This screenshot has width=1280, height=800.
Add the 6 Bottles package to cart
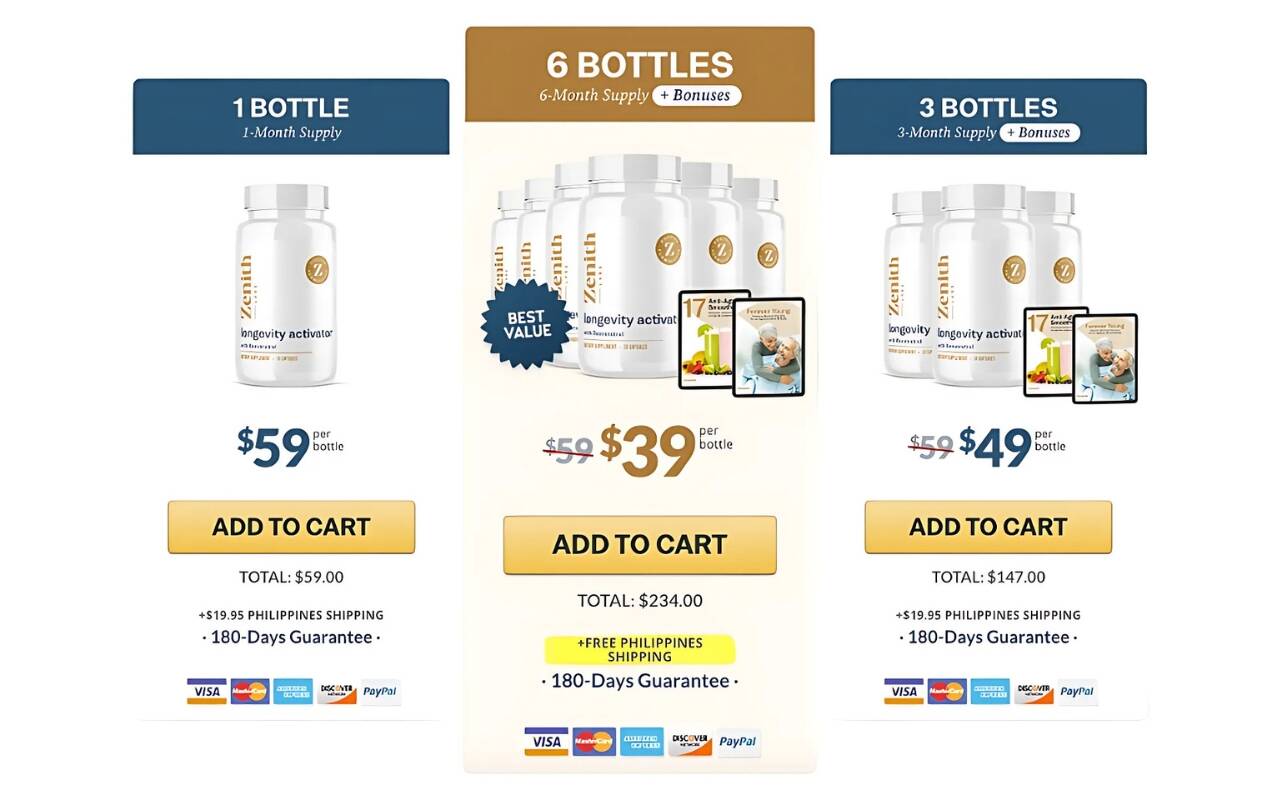tap(640, 545)
